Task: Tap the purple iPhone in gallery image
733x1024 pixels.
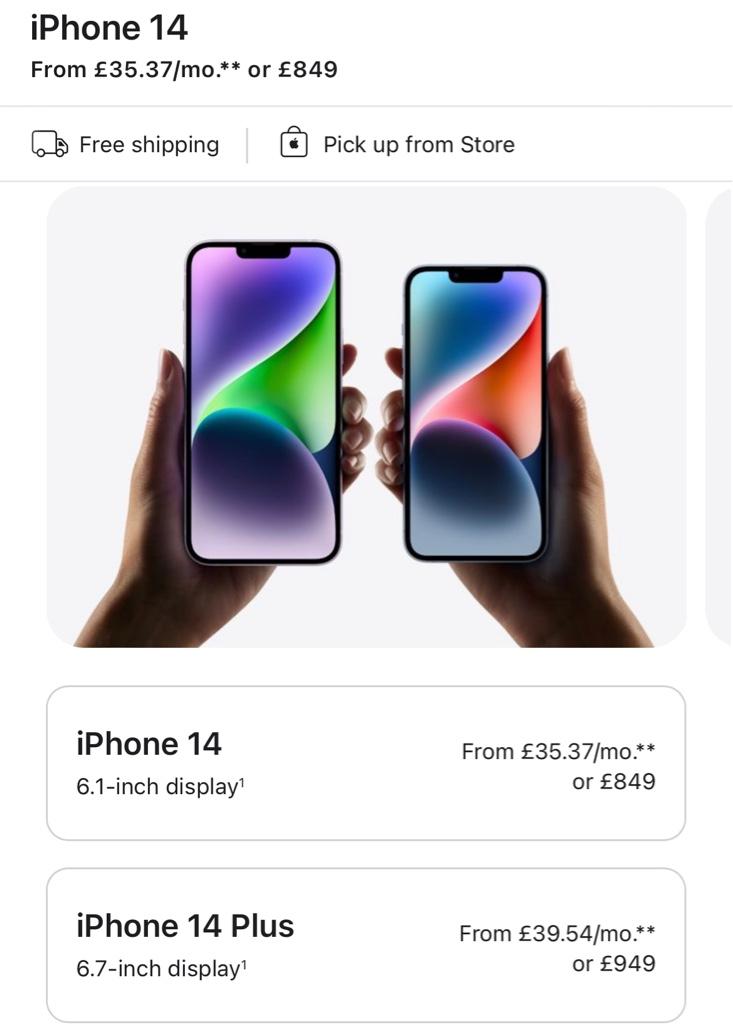Action: (263, 402)
